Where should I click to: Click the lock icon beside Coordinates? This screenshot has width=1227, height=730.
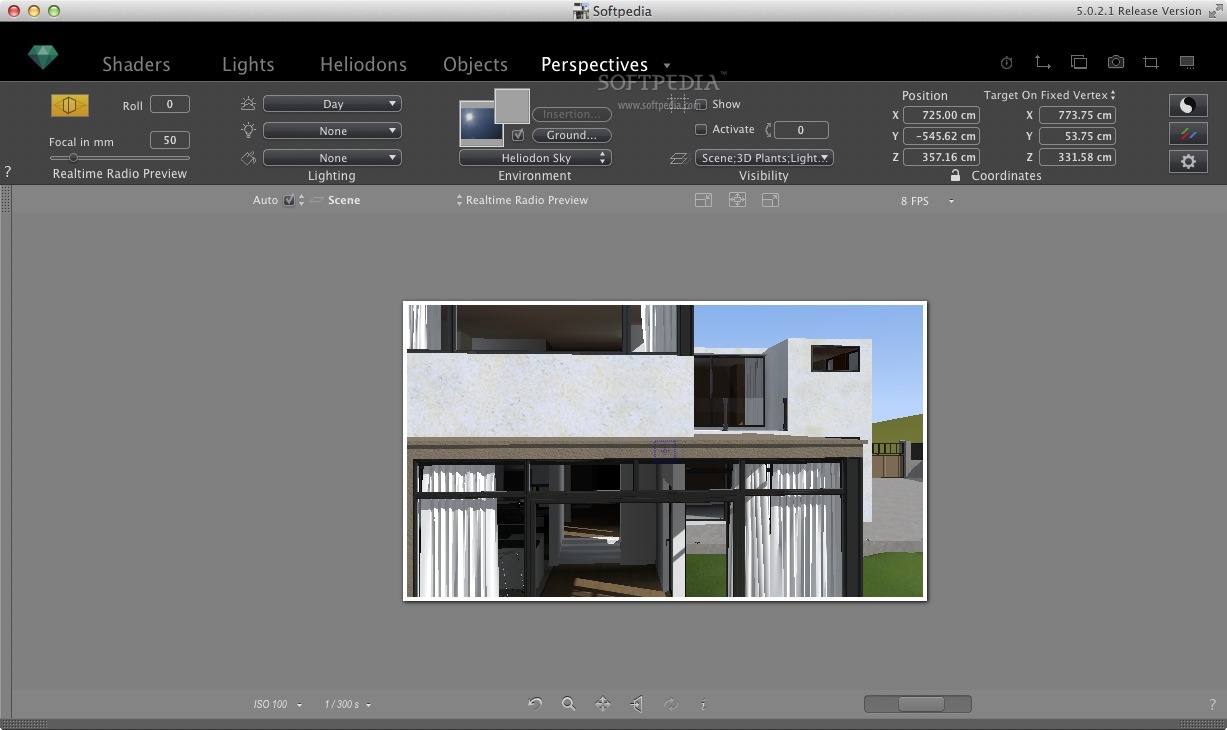click(955, 175)
